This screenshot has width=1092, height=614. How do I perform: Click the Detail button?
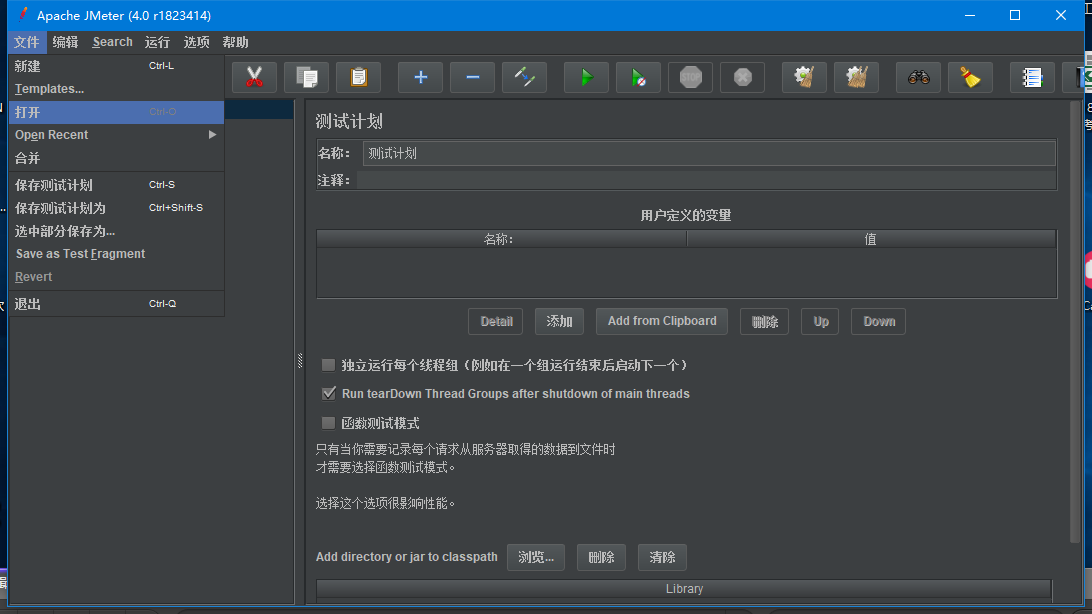click(497, 322)
